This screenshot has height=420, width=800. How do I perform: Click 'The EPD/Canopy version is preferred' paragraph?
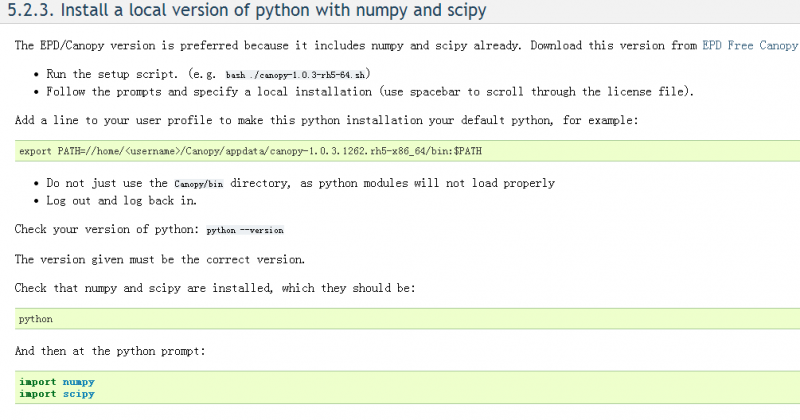point(300,46)
